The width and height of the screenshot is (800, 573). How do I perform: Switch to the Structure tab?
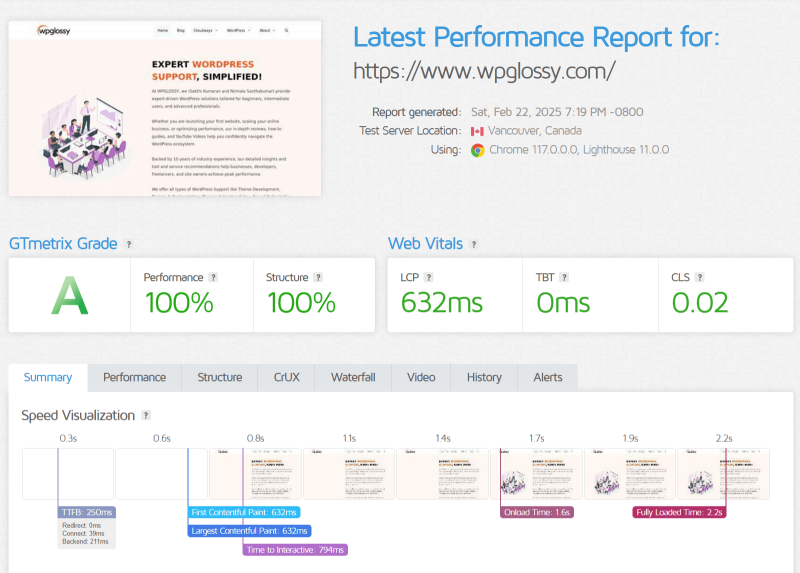pos(219,378)
